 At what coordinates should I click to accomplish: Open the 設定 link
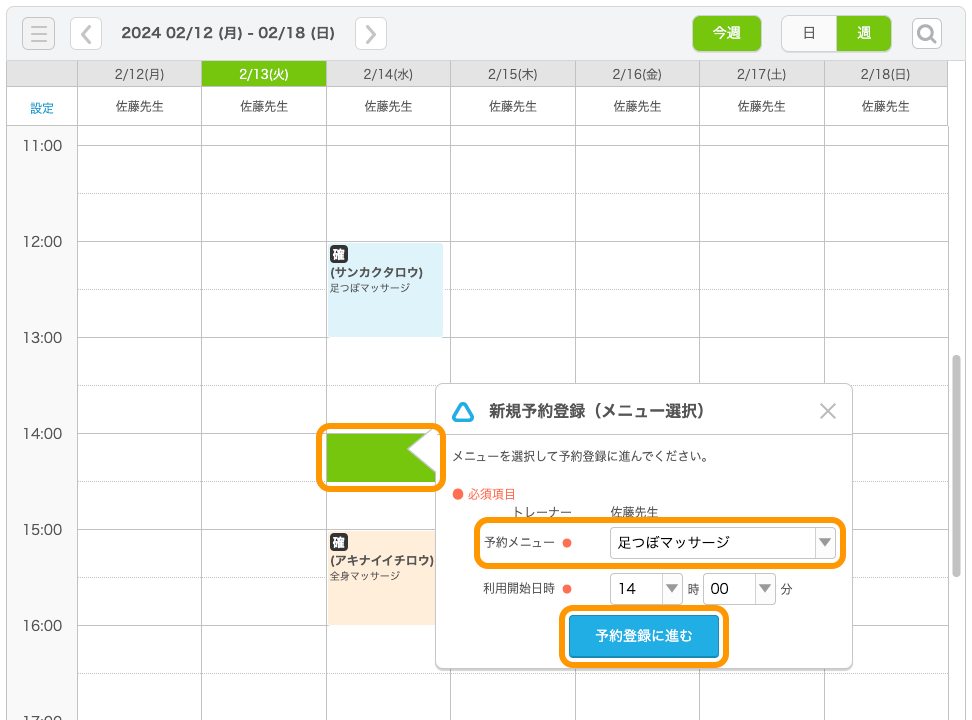point(42,108)
